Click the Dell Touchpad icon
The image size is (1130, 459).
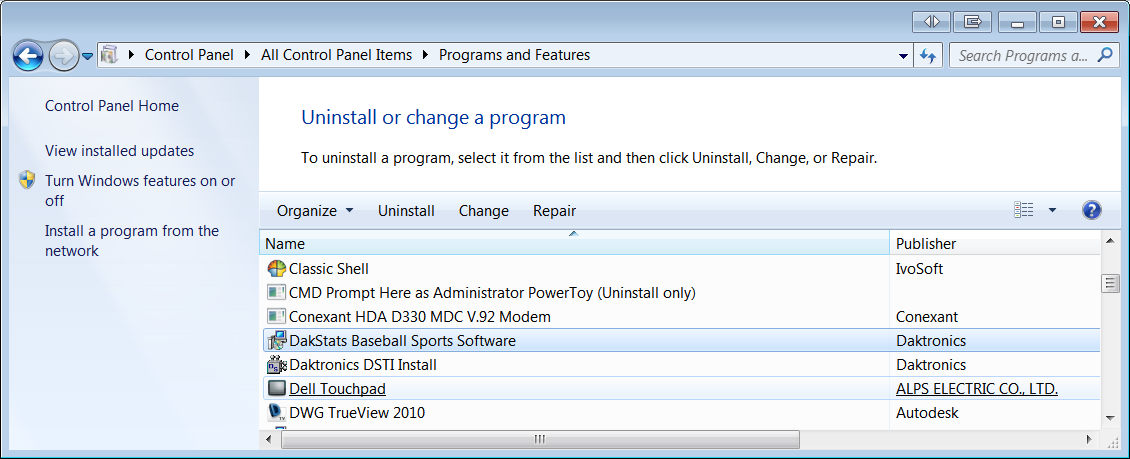(277, 389)
